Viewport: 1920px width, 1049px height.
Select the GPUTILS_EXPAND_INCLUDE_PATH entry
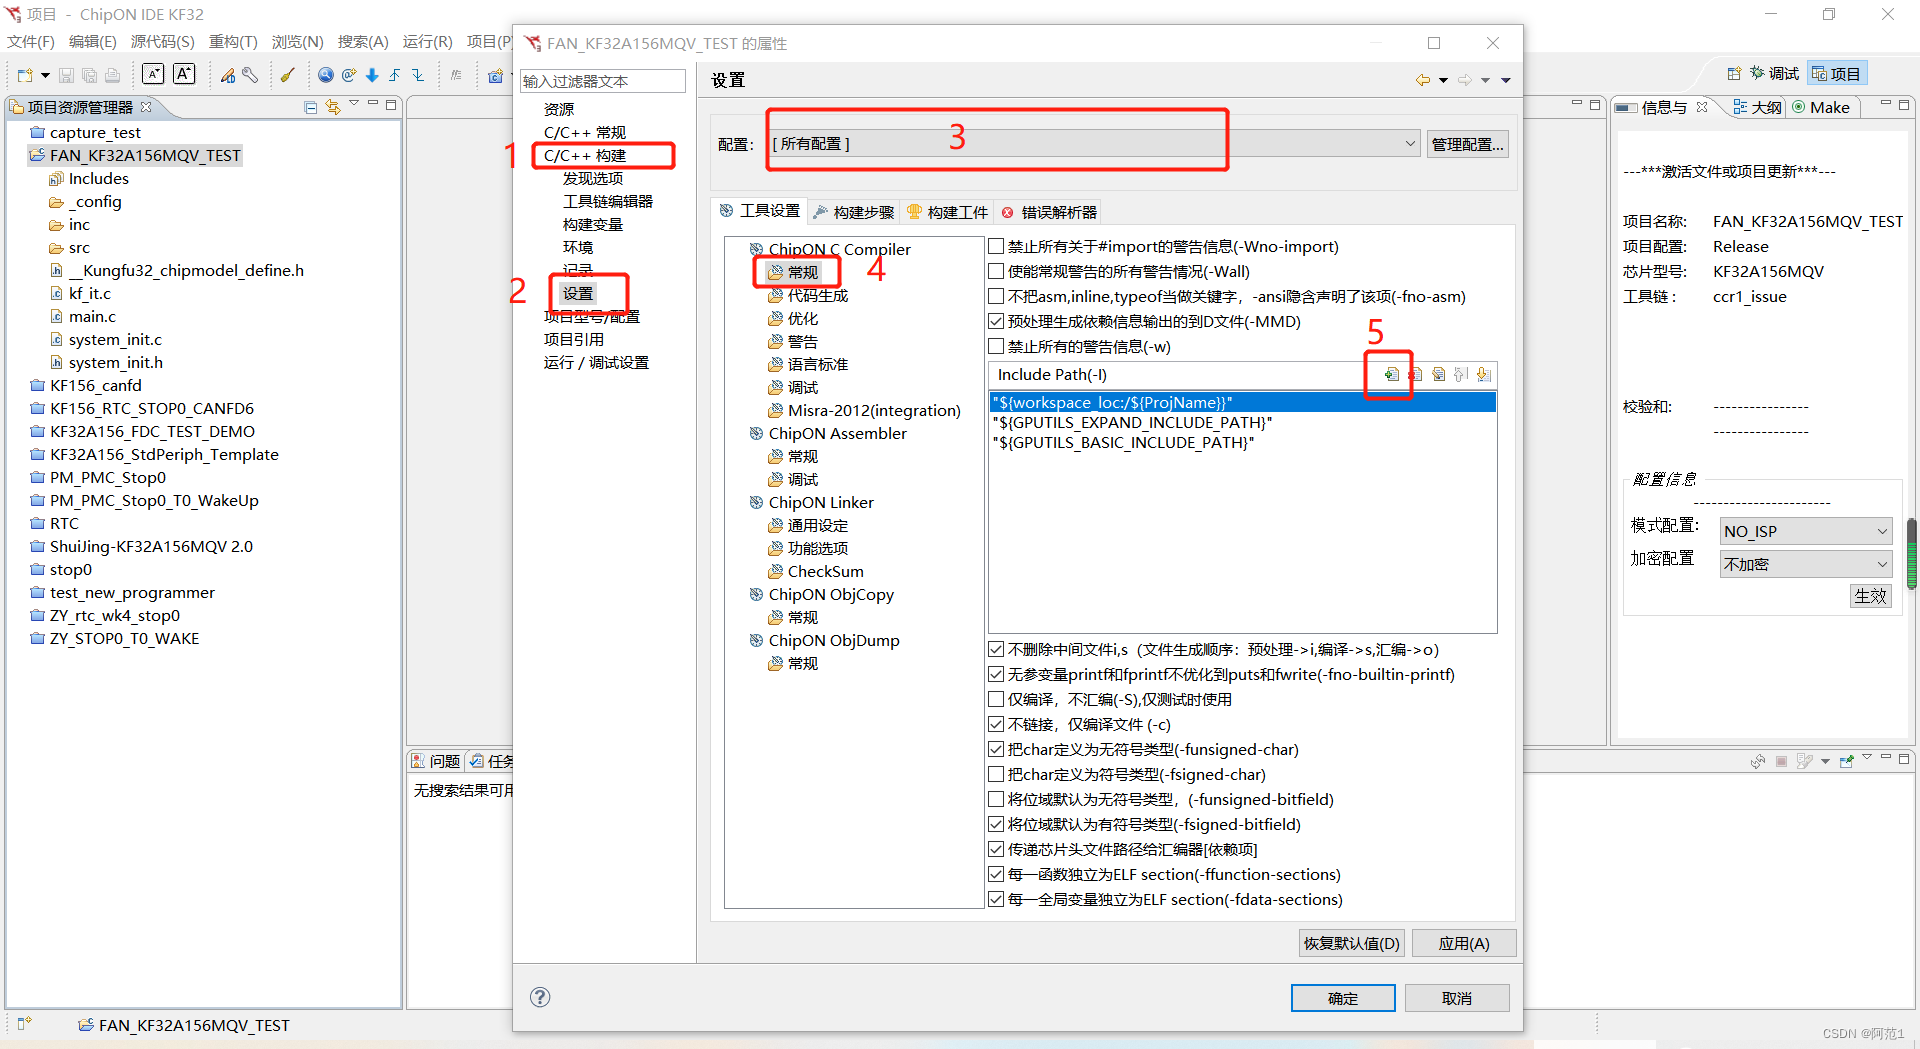pos(1132,422)
